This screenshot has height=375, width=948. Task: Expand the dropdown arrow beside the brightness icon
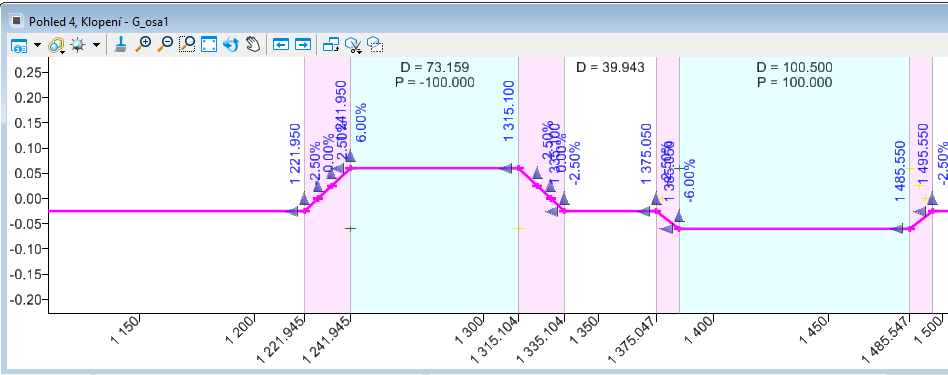[96, 45]
